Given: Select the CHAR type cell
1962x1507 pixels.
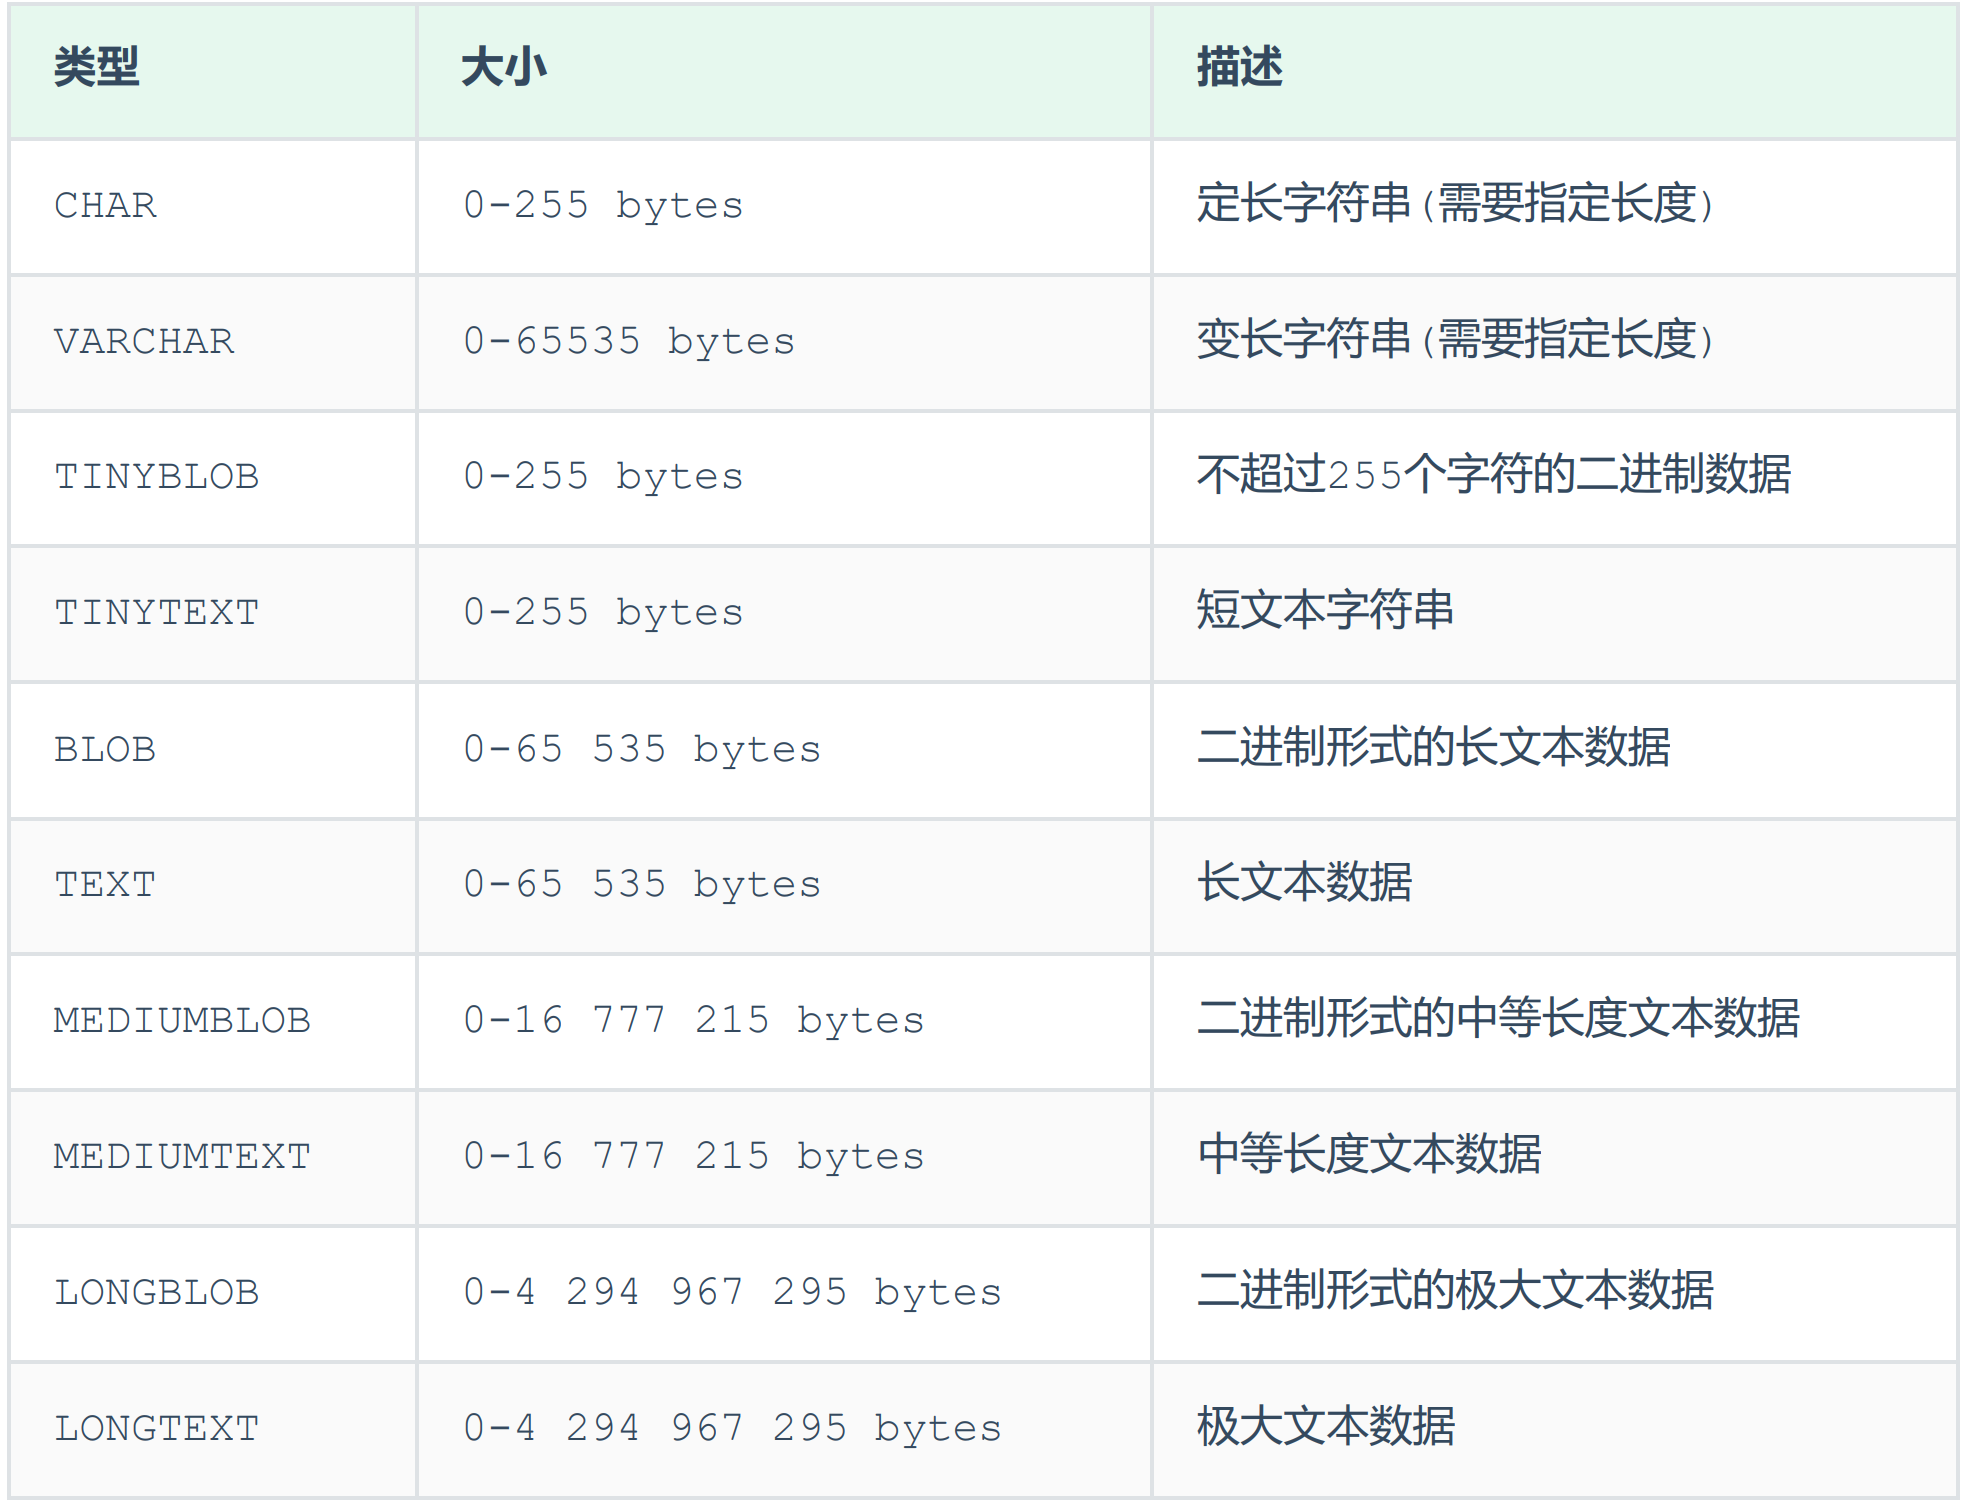Looking at the screenshot, I should (x=106, y=205).
